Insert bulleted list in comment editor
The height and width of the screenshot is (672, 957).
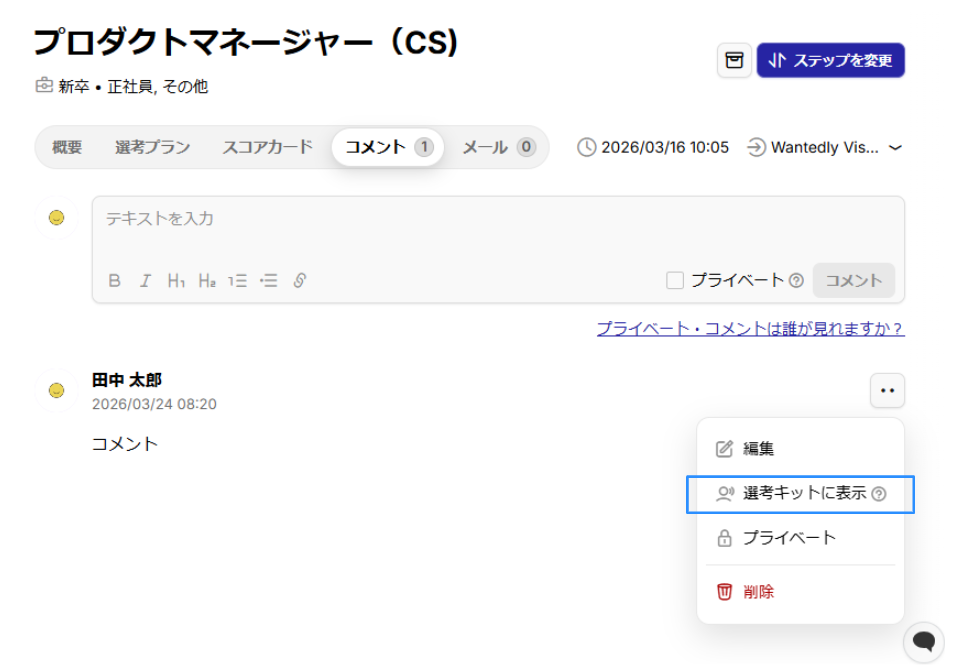pos(268,281)
